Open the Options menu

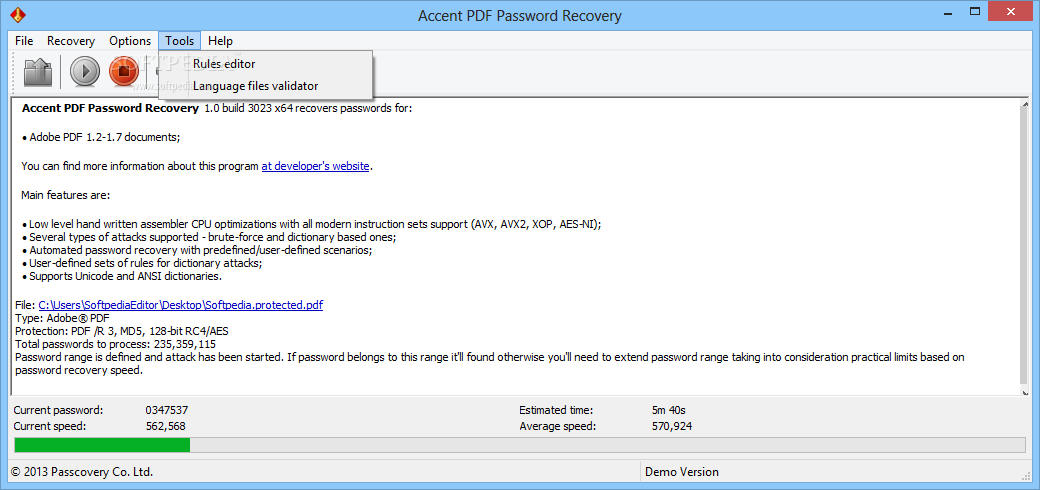click(x=130, y=41)
